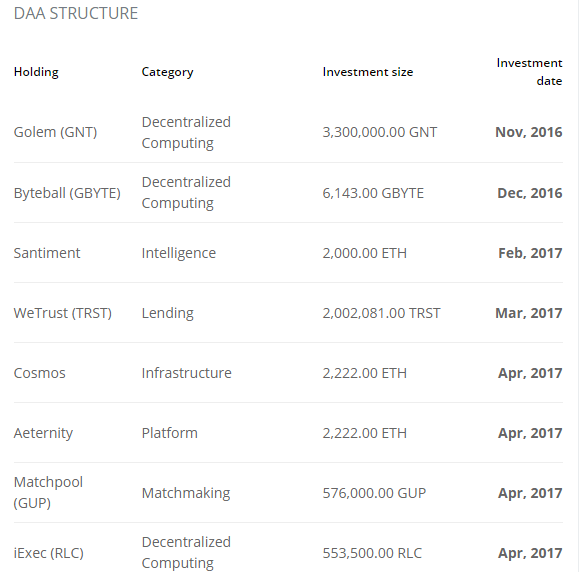588x572 pixels.
Task: Click the 3,300,000.00 GNT investment size
Action: [x=380, y=132]
